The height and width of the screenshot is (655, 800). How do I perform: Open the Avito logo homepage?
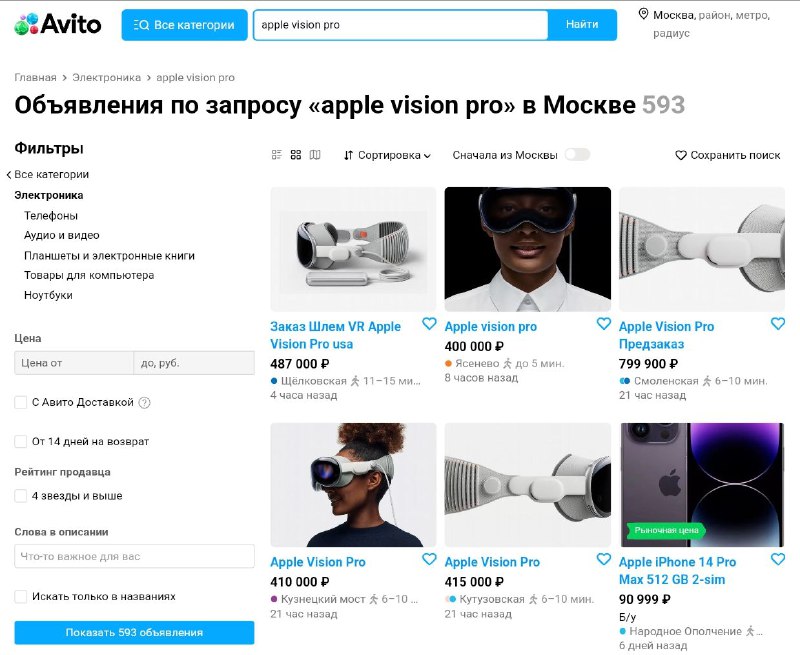point(58,24)
